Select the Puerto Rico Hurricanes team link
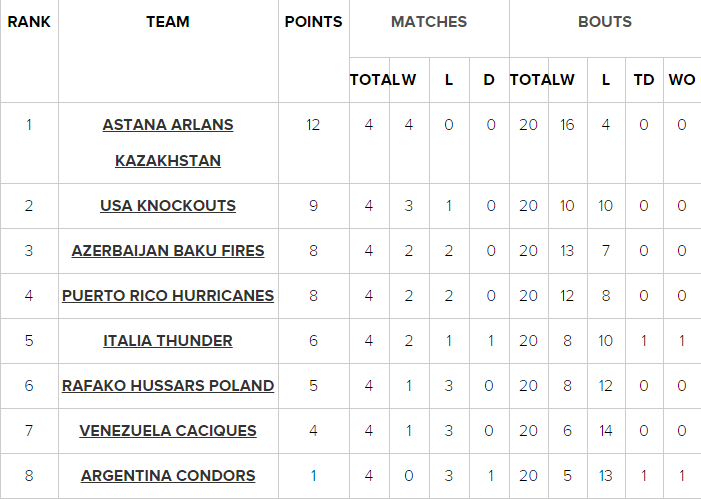Image resolution: width=701 pixels, height=499 pixels. pyautogui.click(x=168, y=296)
